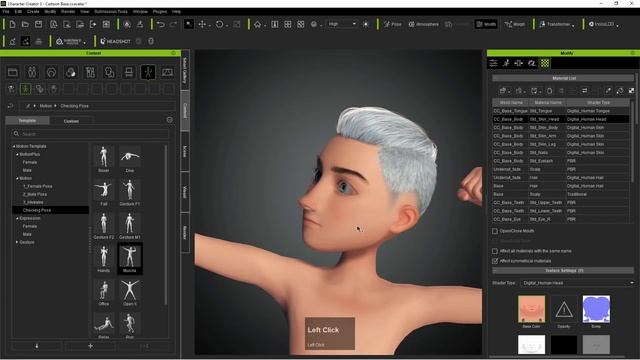Collapse the Expression tree node
The image size is (640, 360).
pyautogui.click(x=17, y=218)
